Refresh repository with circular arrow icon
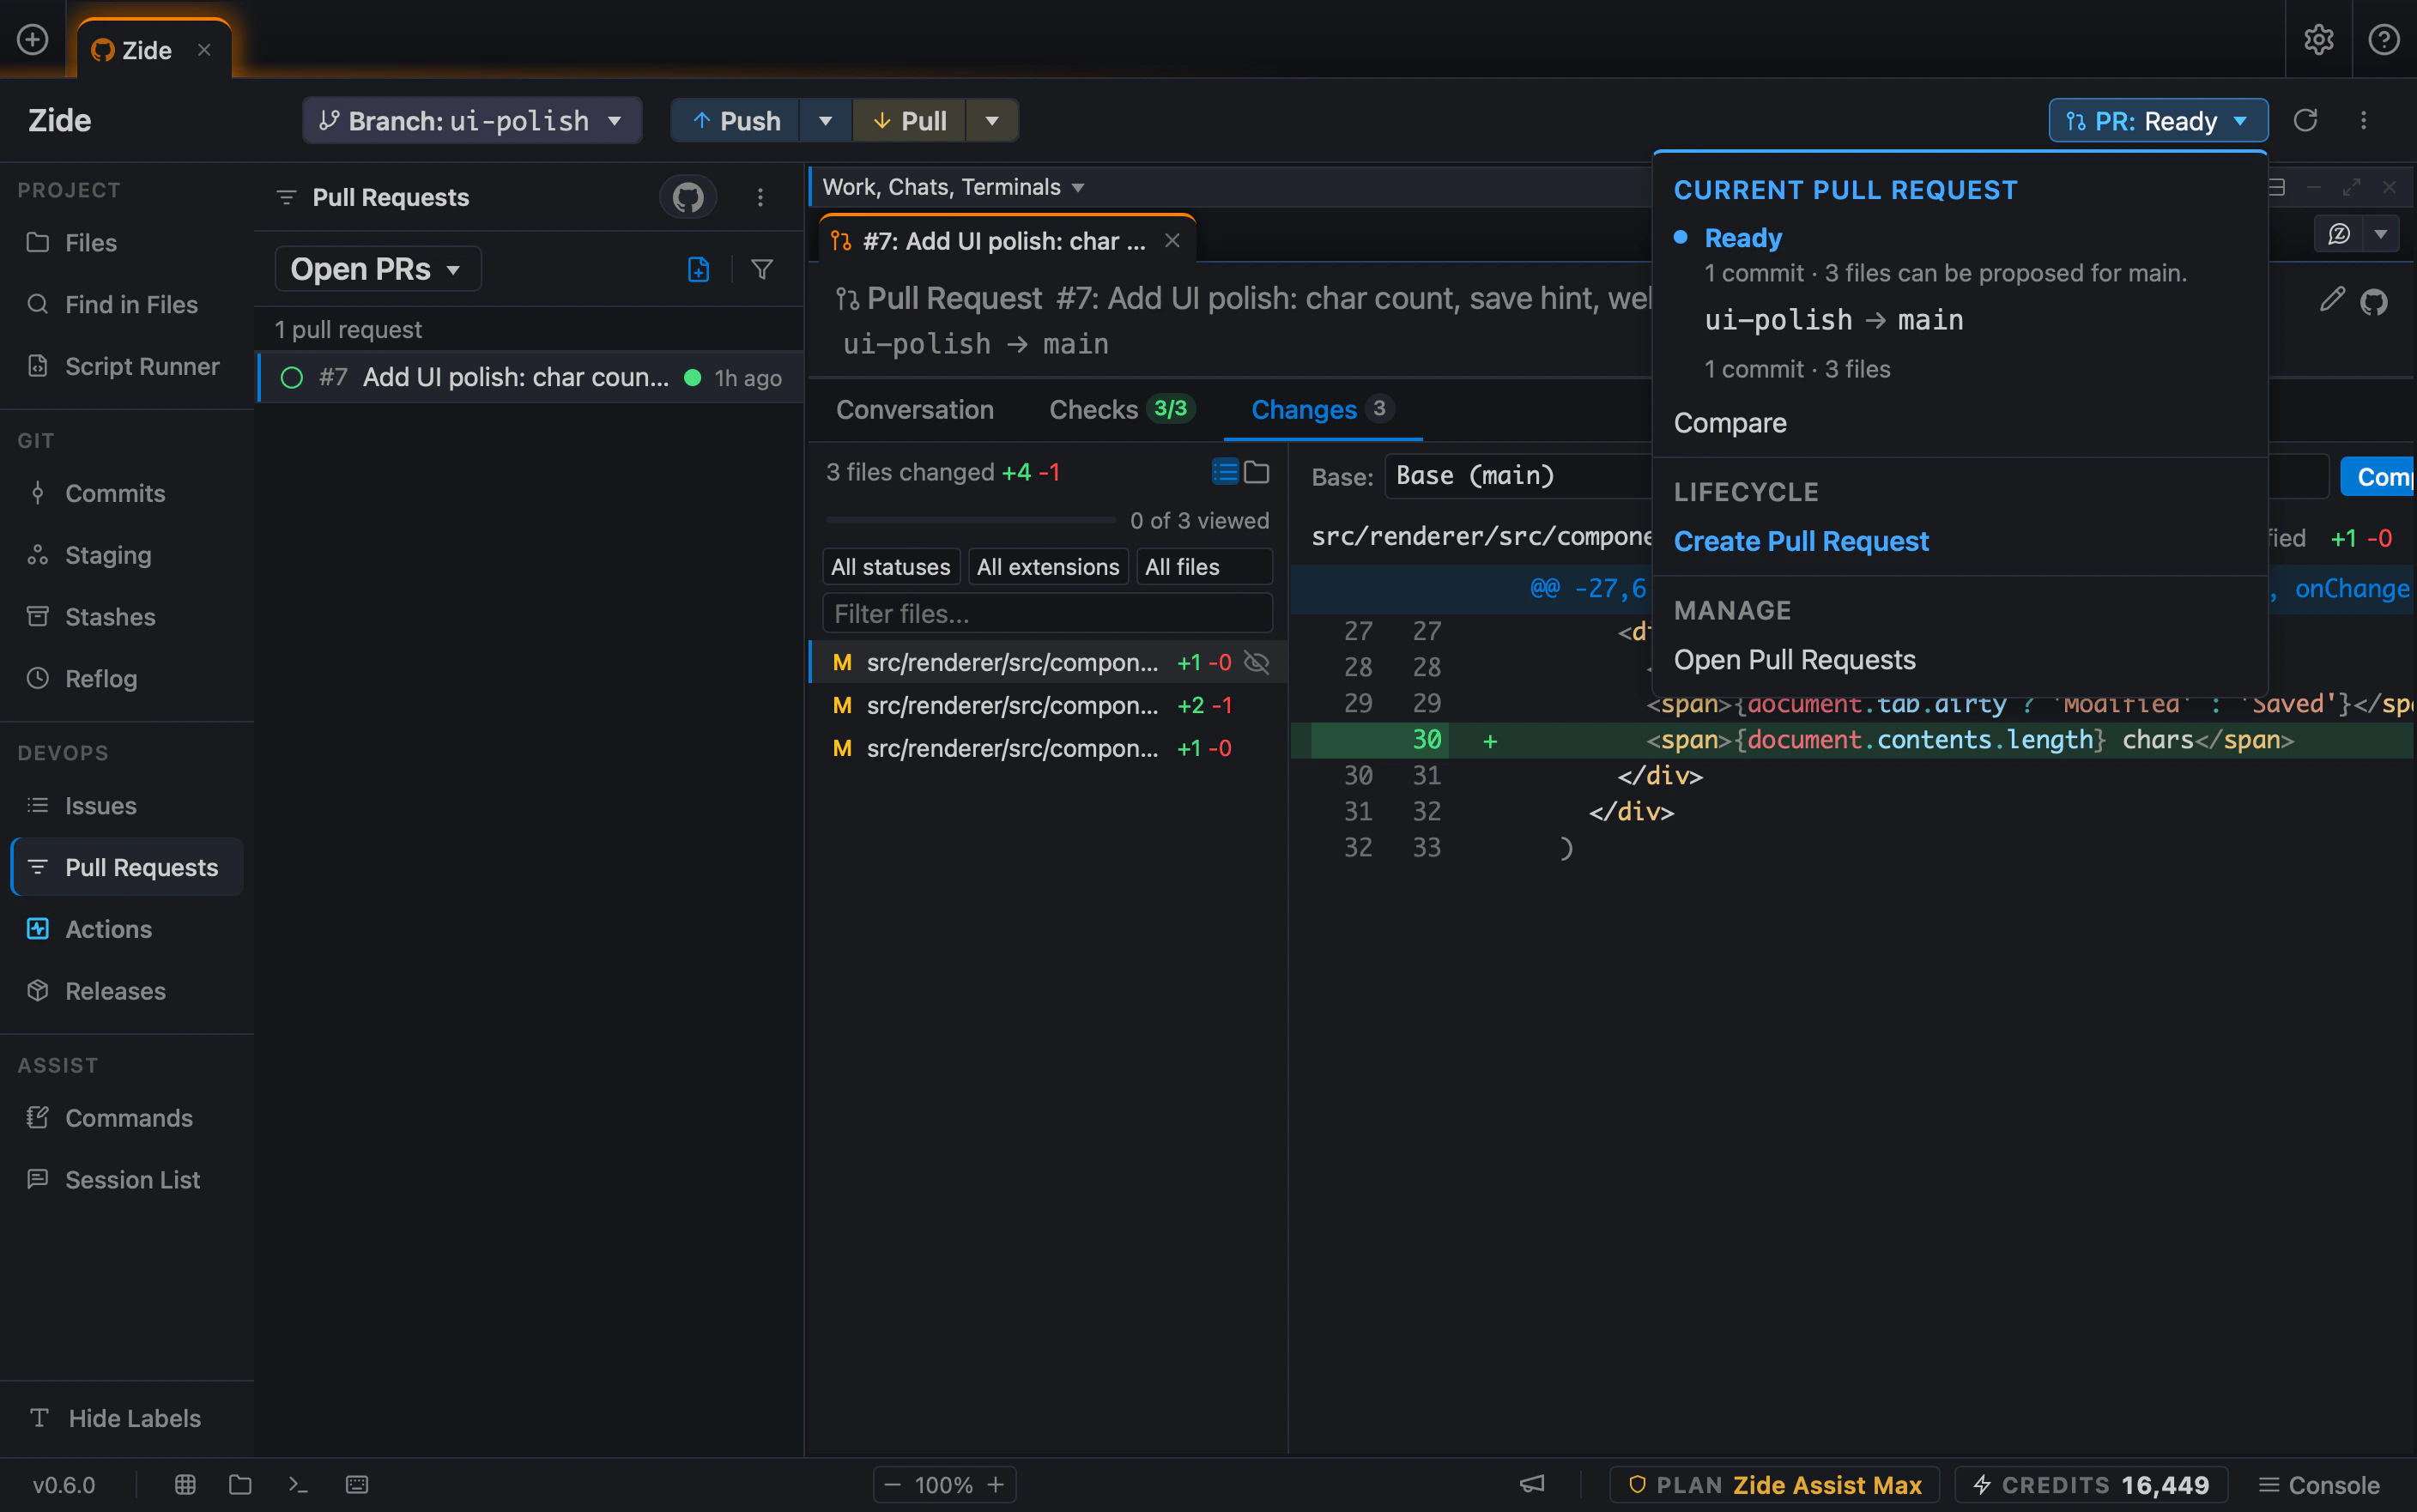Viewport: 2417px width, 1512px height. 2305,120
